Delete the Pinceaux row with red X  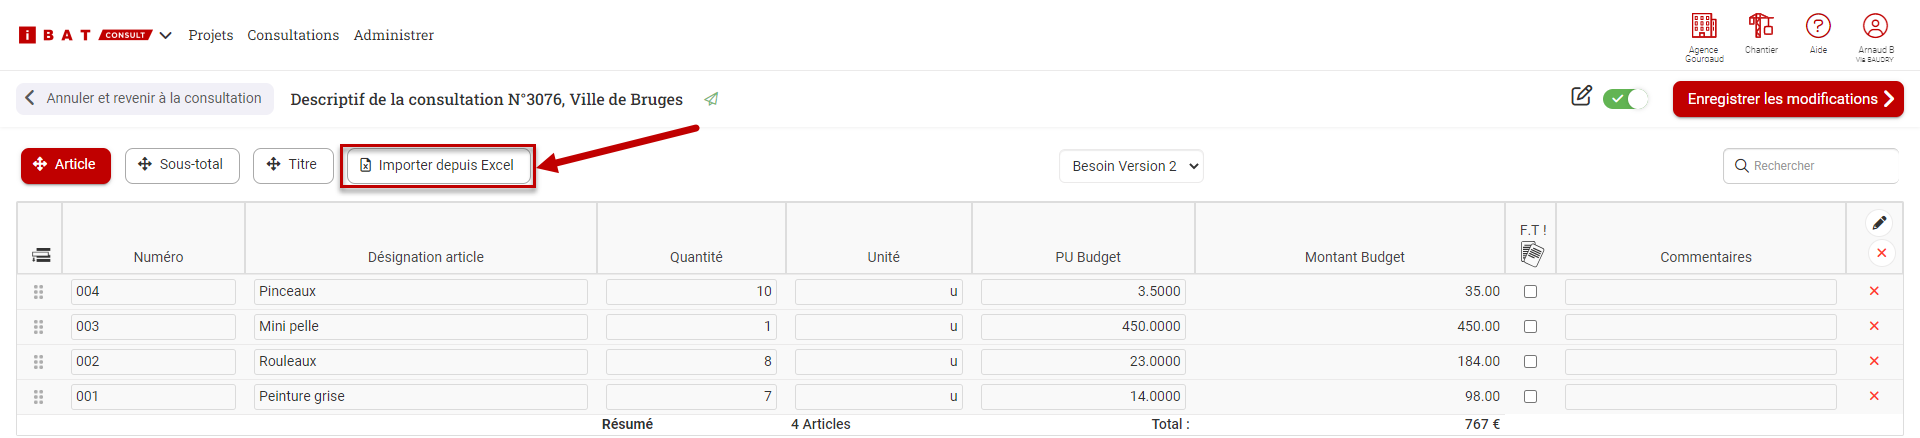[1874, 291]
